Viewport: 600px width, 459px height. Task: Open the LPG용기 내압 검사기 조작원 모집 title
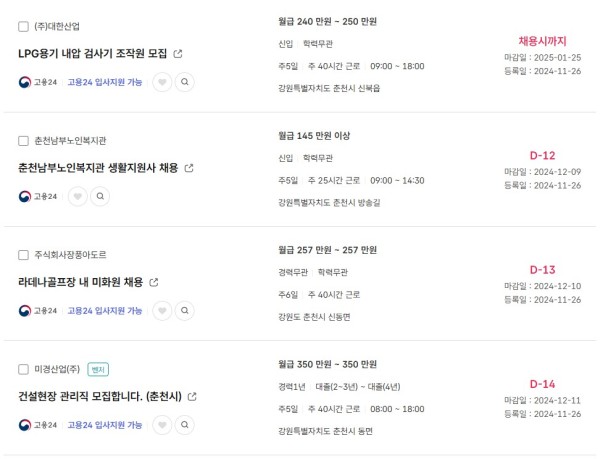click(93, 54)
